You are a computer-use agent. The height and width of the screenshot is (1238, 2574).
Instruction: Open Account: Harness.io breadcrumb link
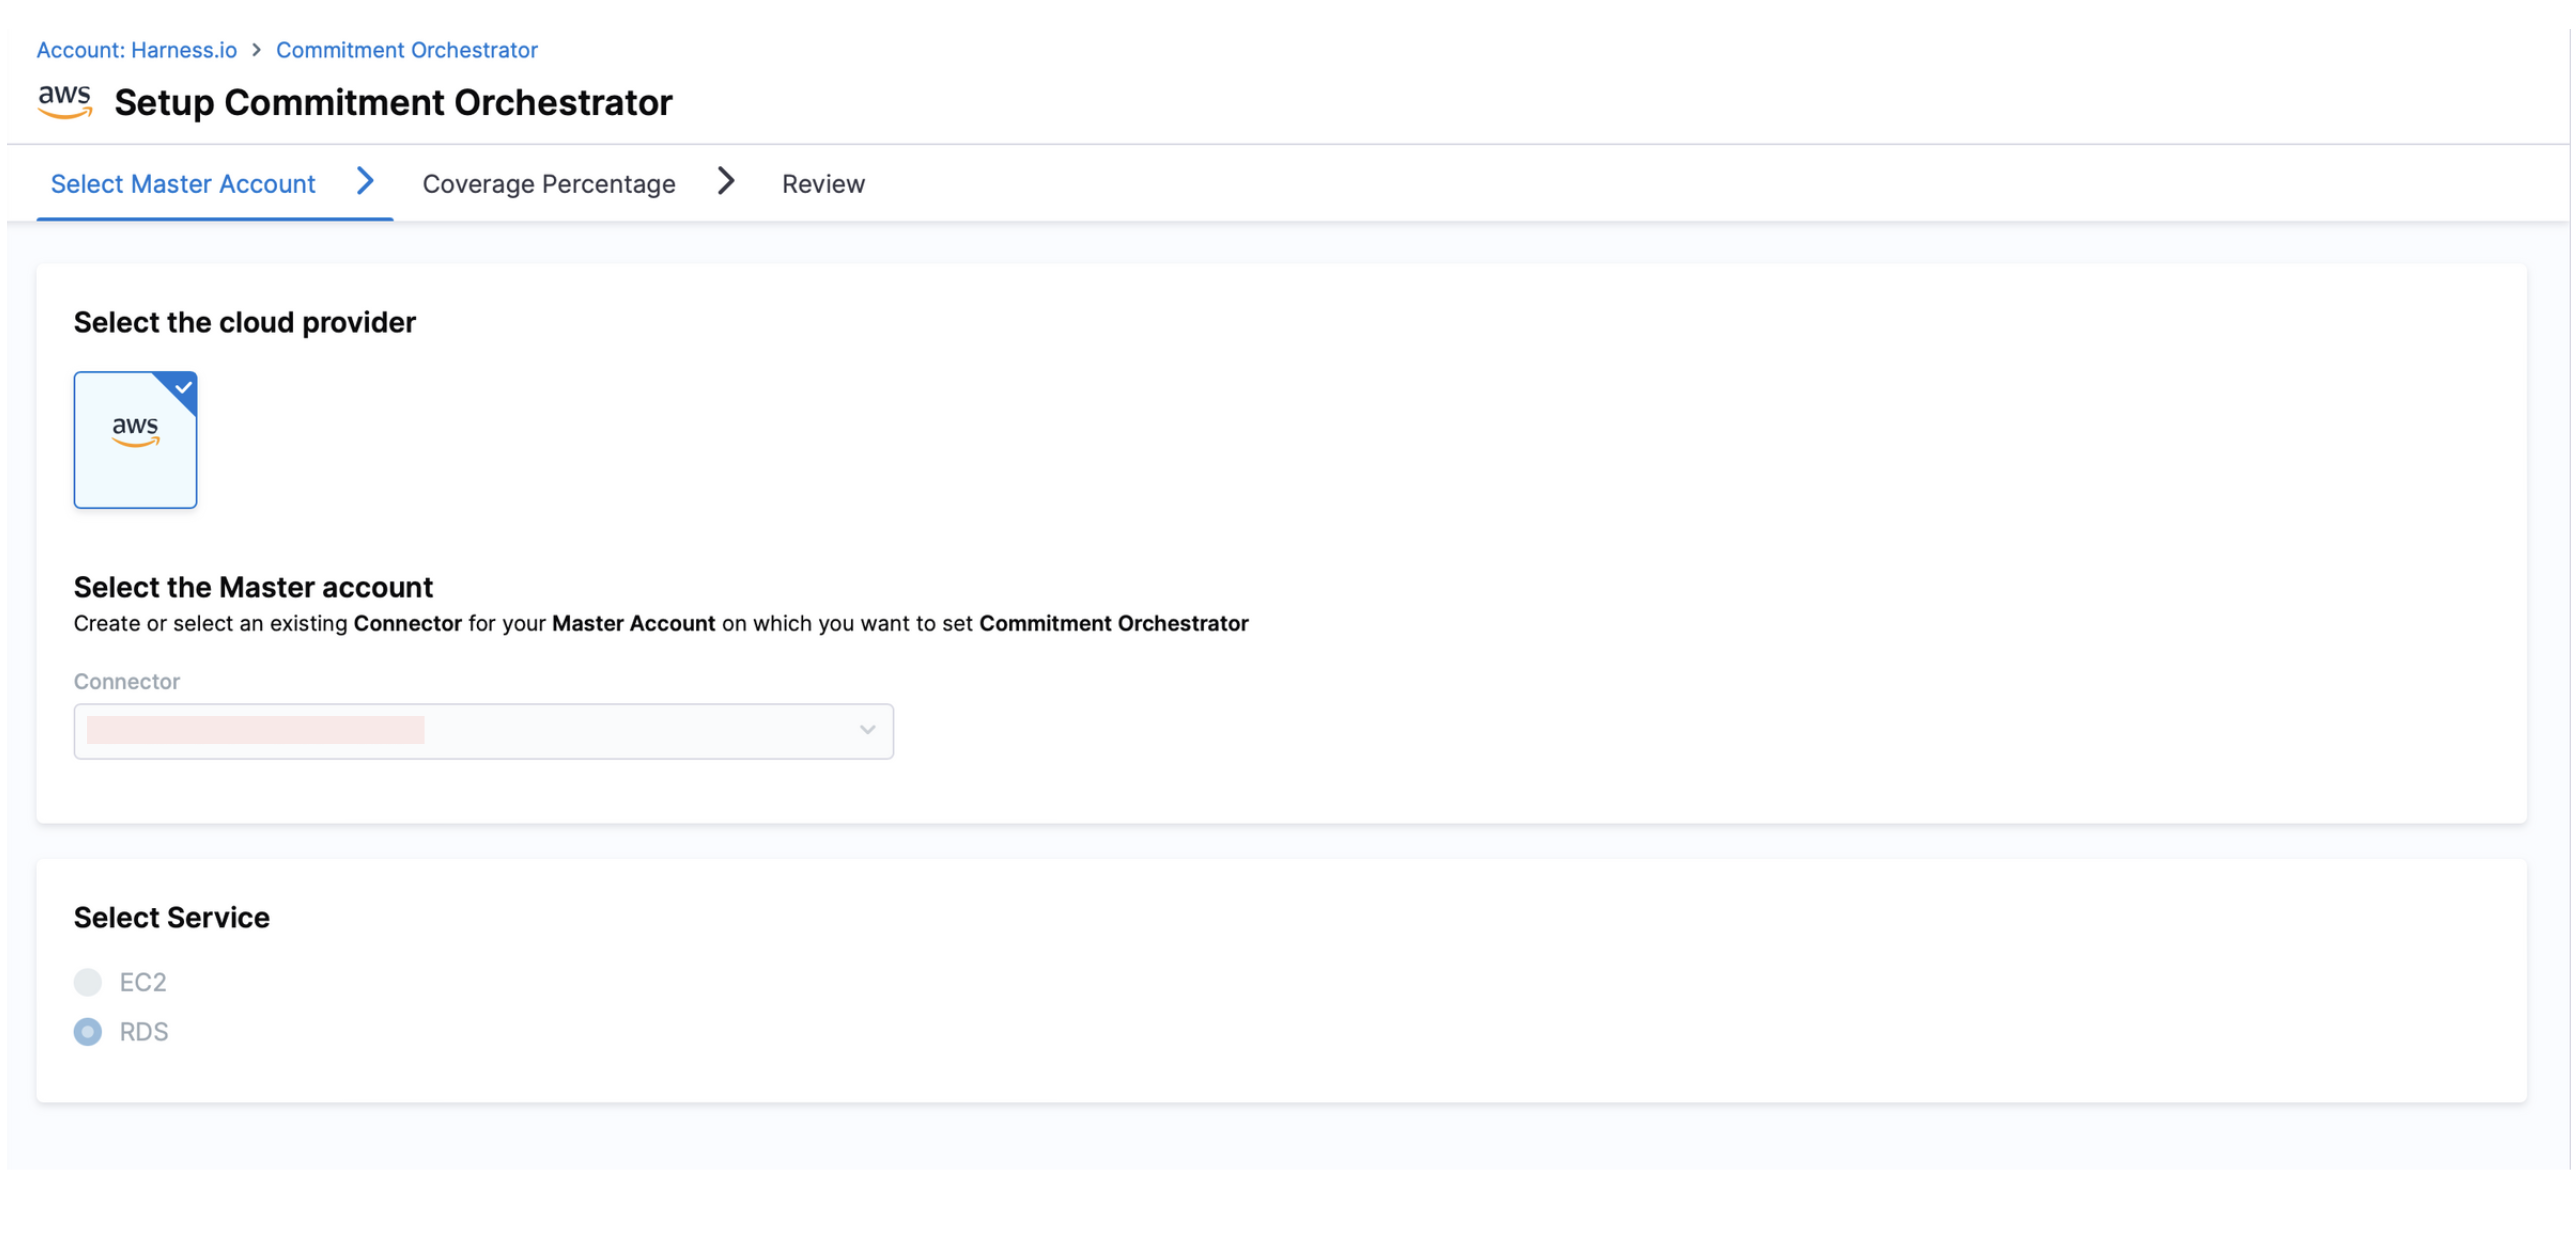137,50
